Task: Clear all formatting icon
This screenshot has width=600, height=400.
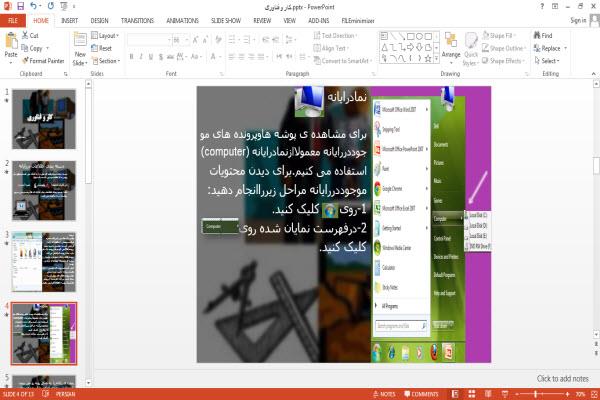Action: pyautogui.click(x=218, y=40)
